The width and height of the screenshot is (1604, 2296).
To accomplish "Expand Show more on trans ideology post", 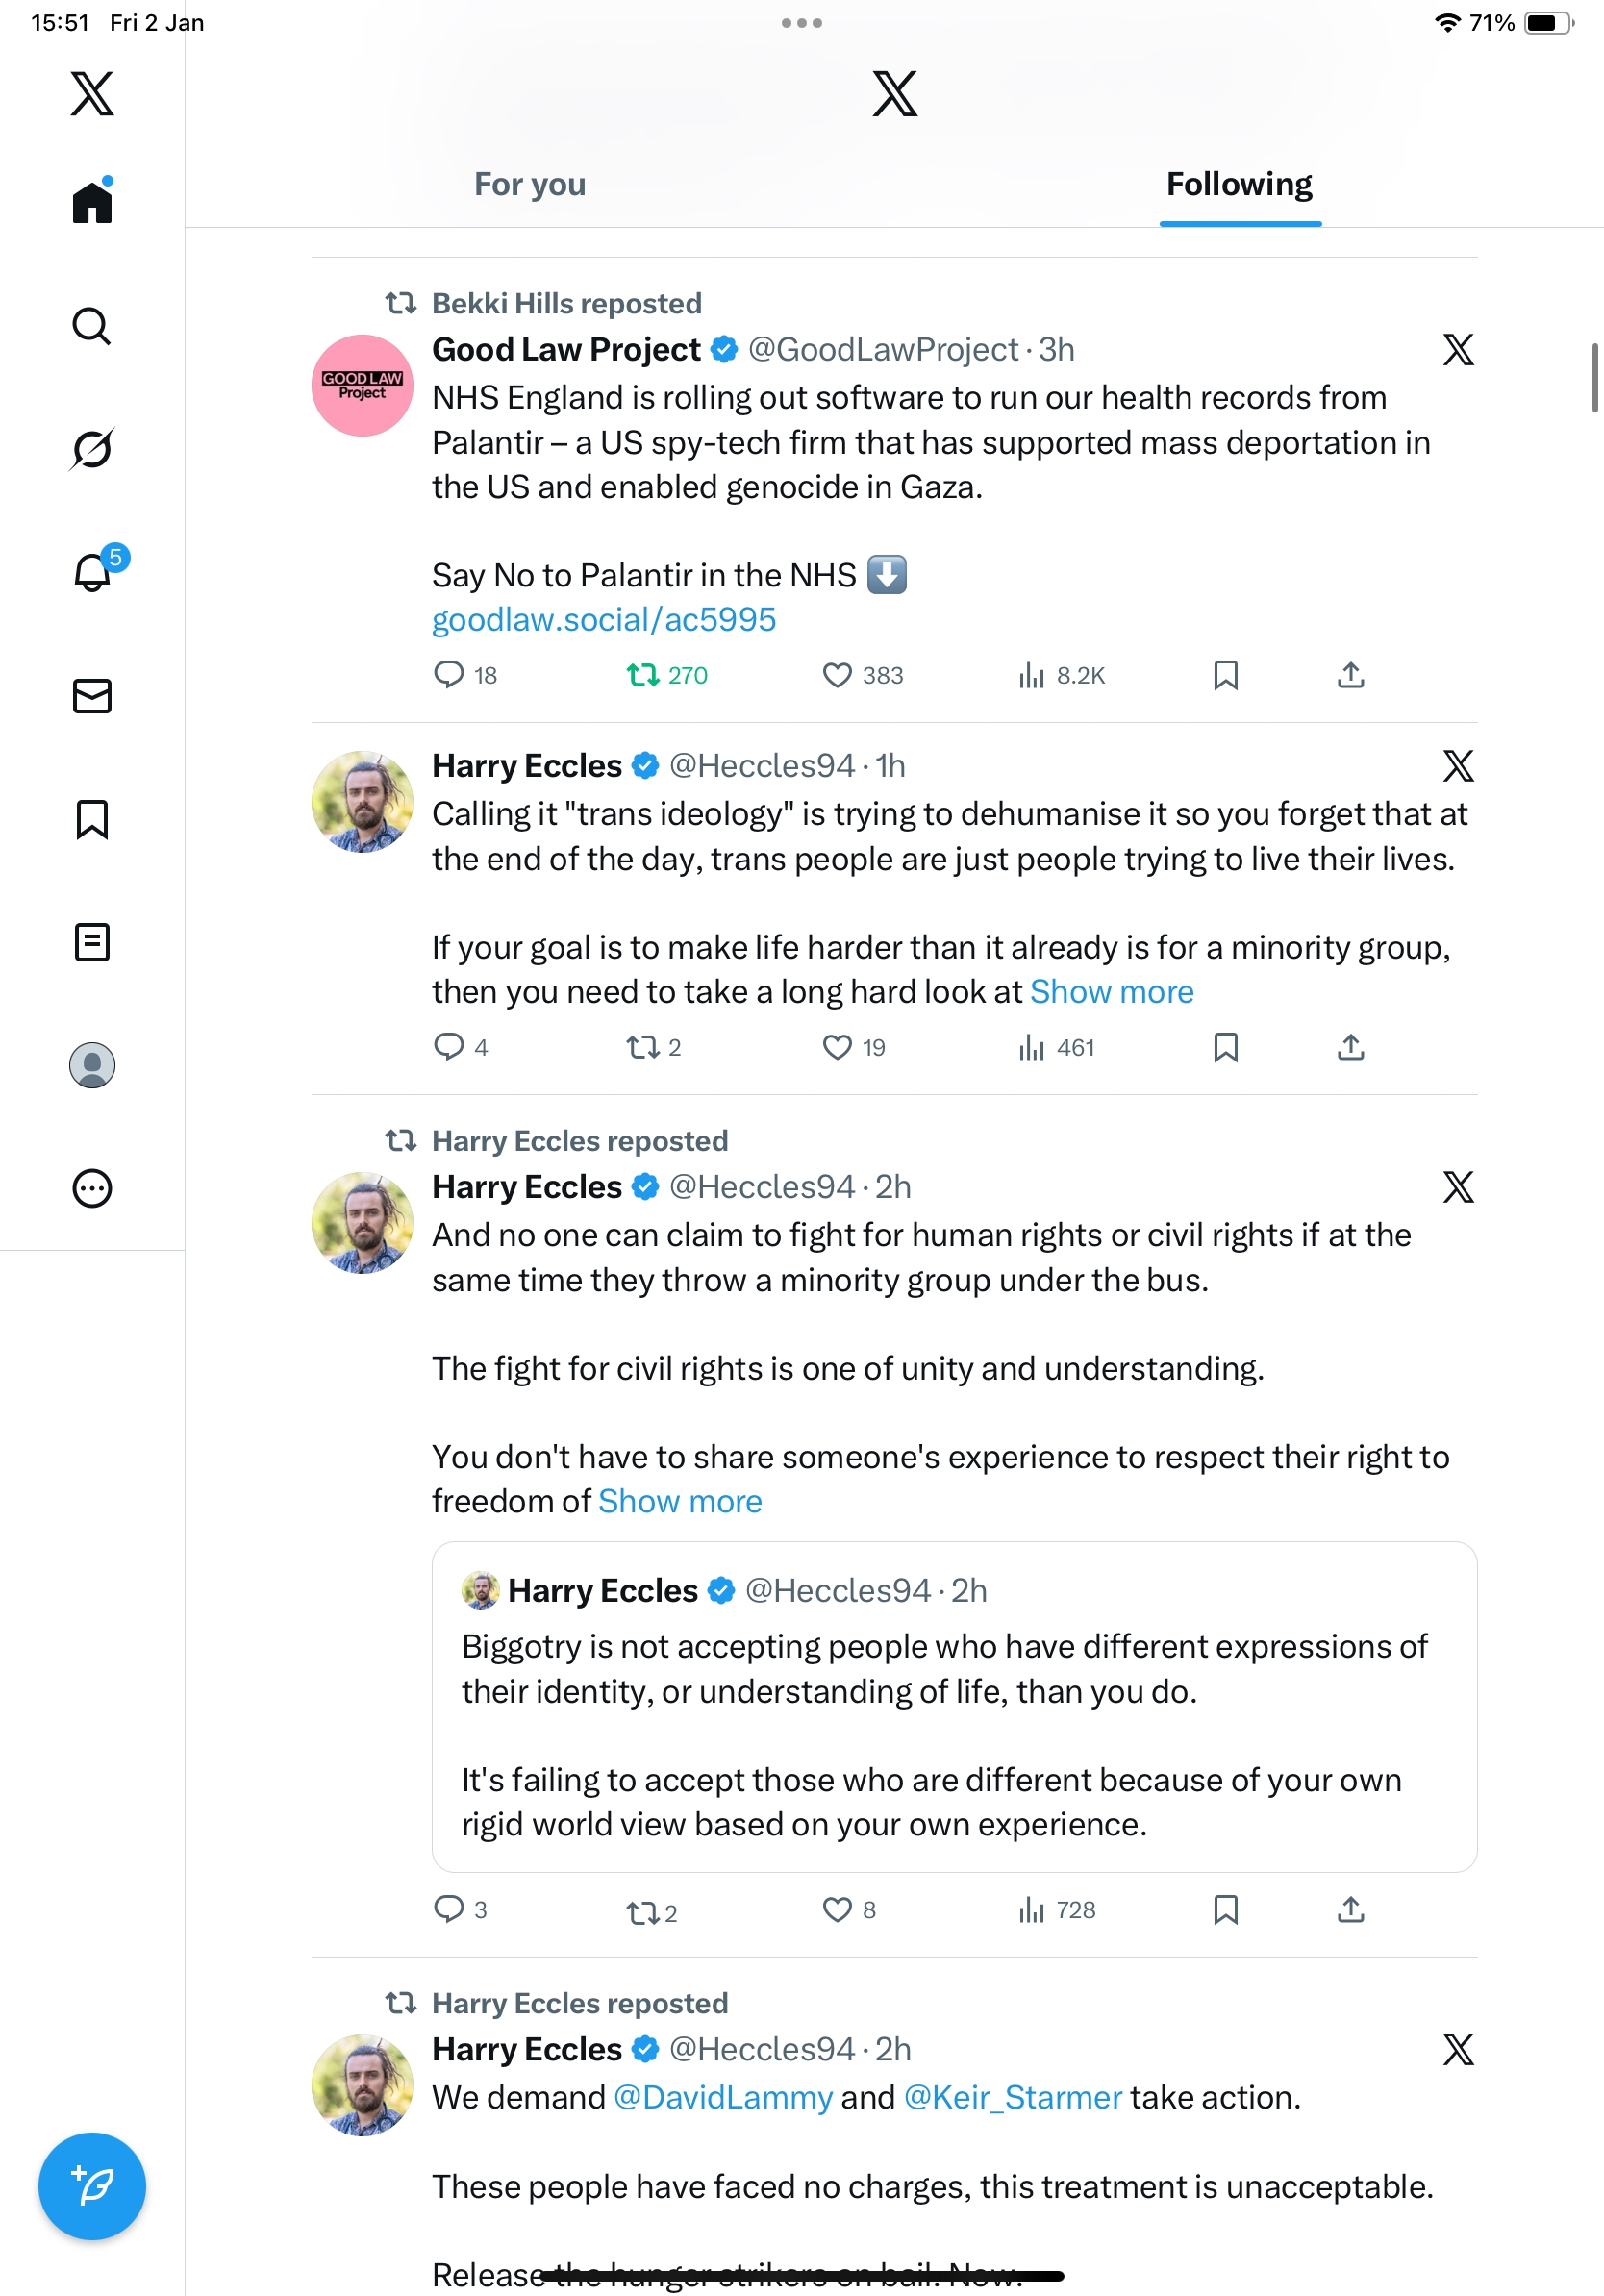I will (1111, 992).
